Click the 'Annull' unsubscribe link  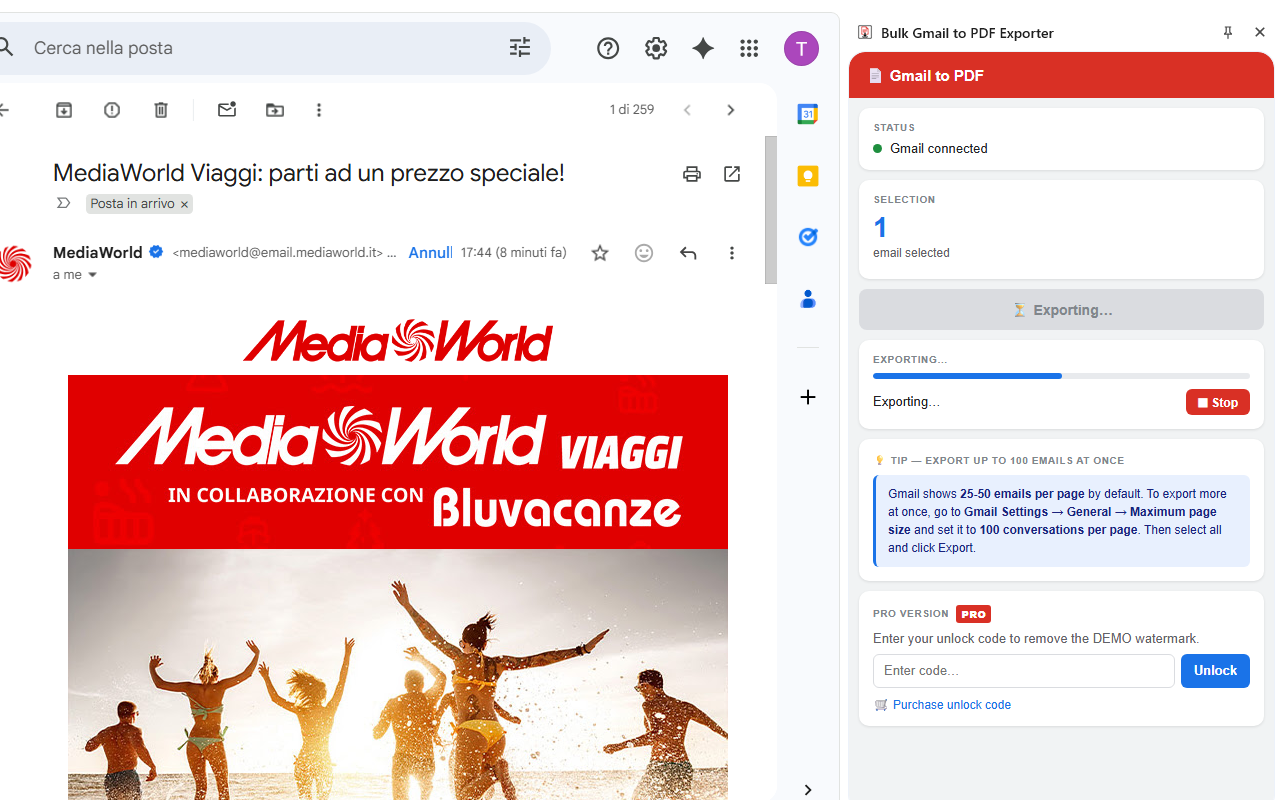coord(430,253)
